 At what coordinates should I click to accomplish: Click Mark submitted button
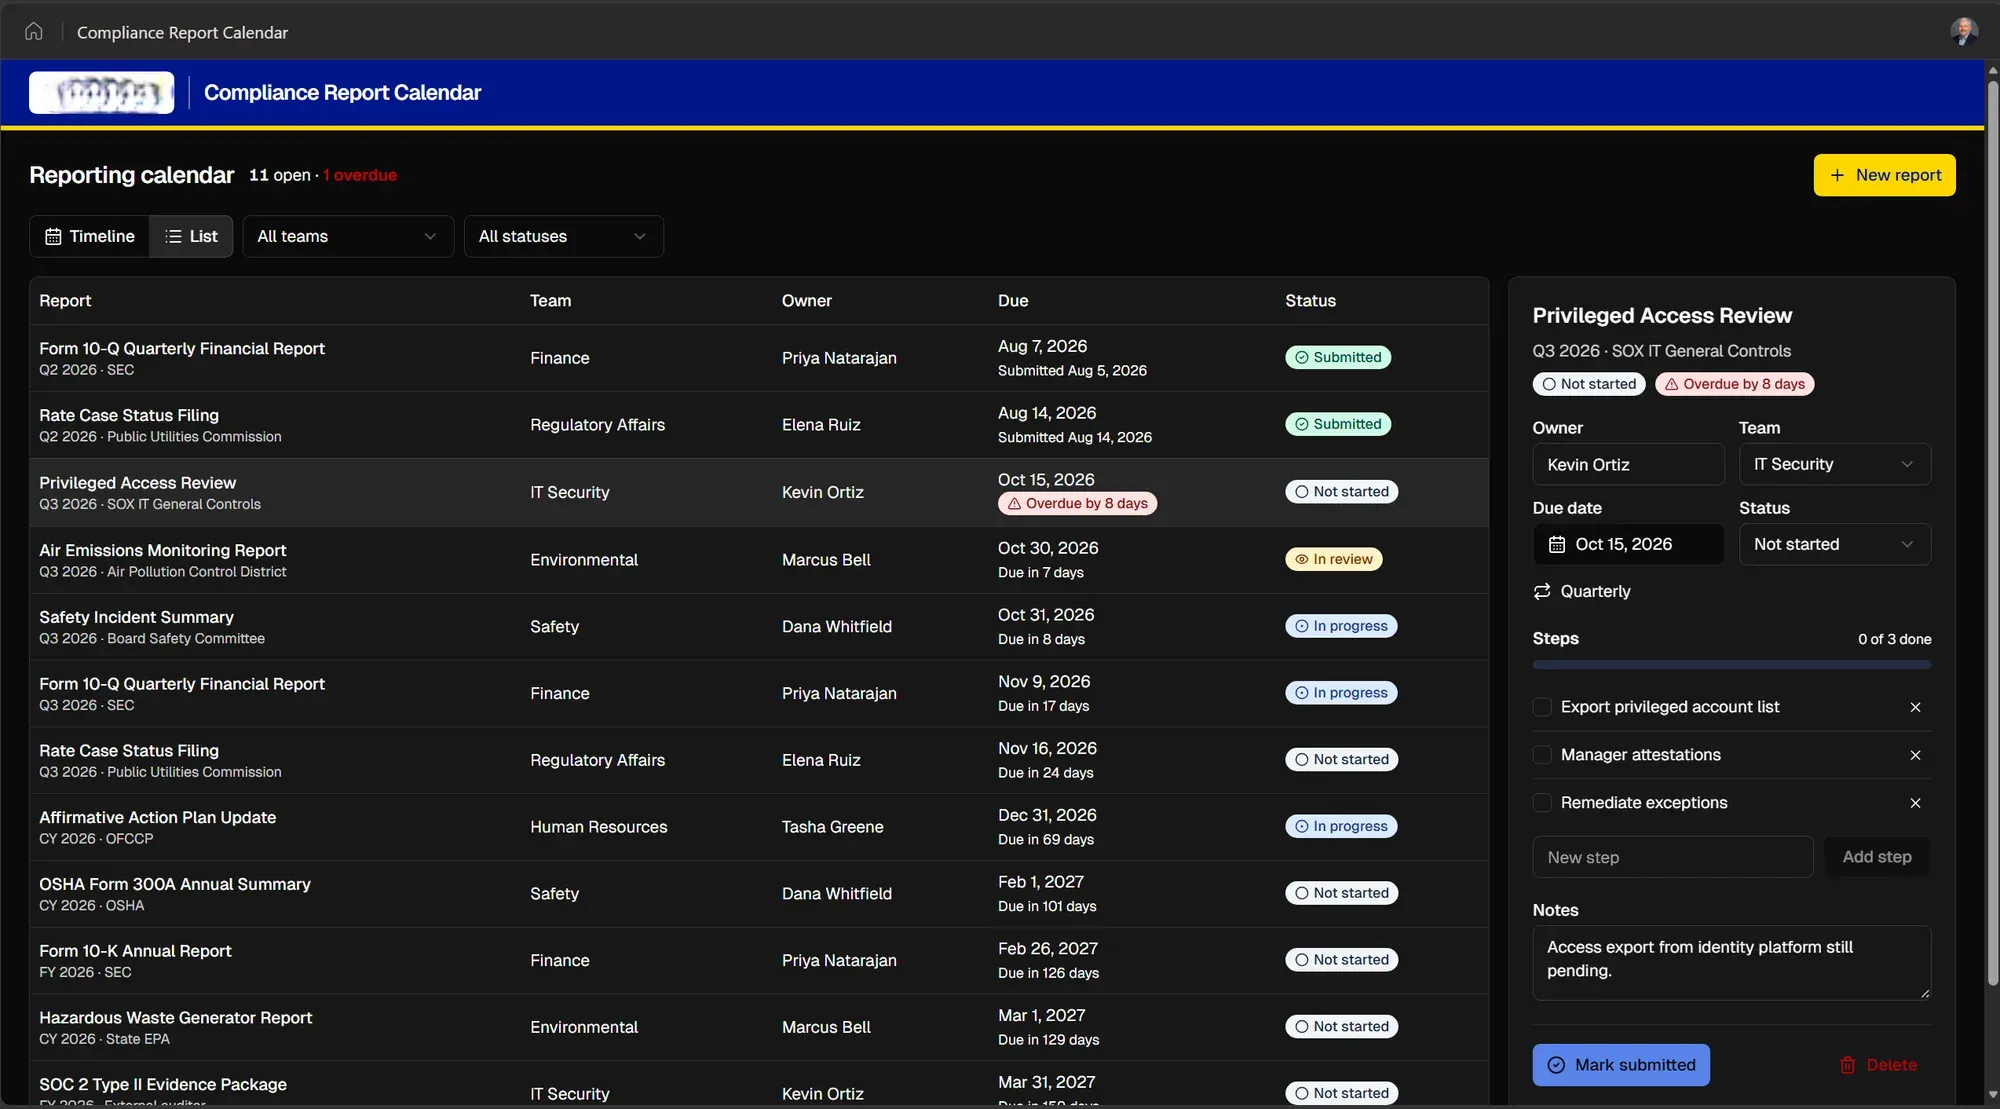coord(1620,1065)
